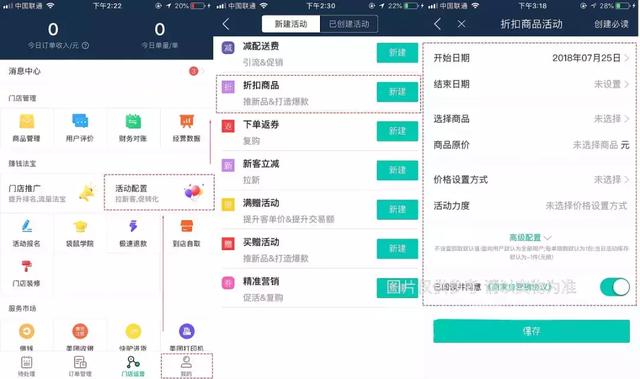The image size is (640, 379).
Task: Tap the 买赠活动 activity icon
Action: (228, 243)
